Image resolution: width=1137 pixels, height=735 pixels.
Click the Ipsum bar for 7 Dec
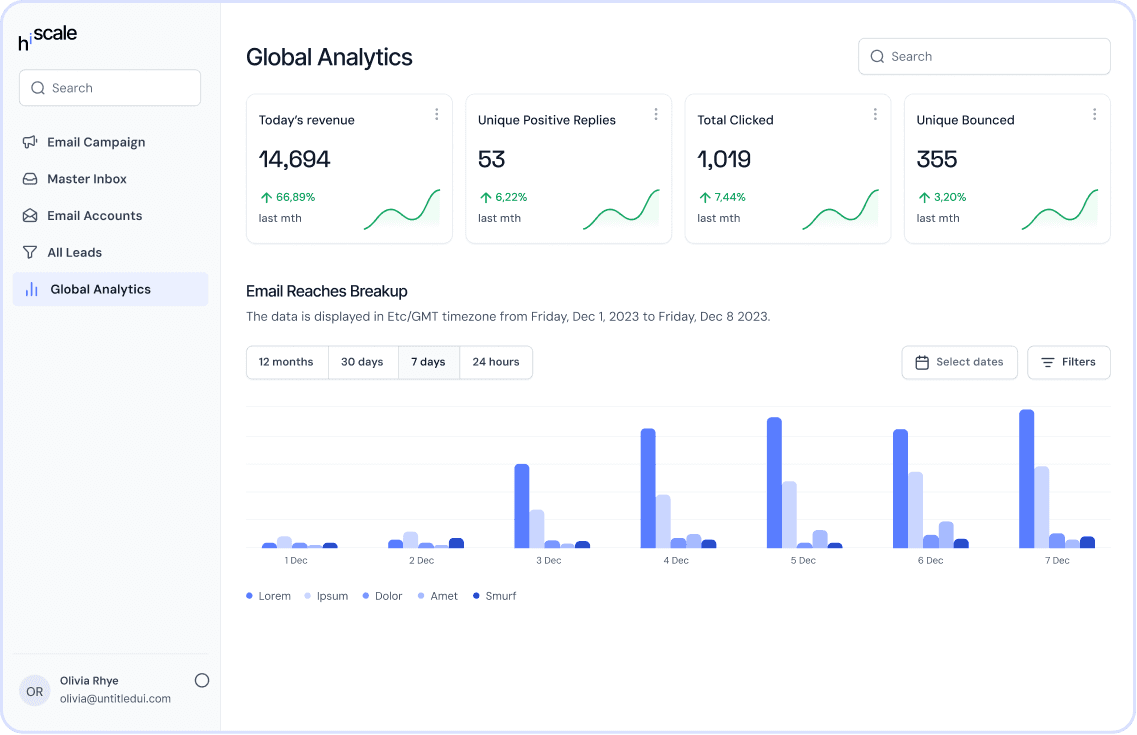pos(1042,507)
